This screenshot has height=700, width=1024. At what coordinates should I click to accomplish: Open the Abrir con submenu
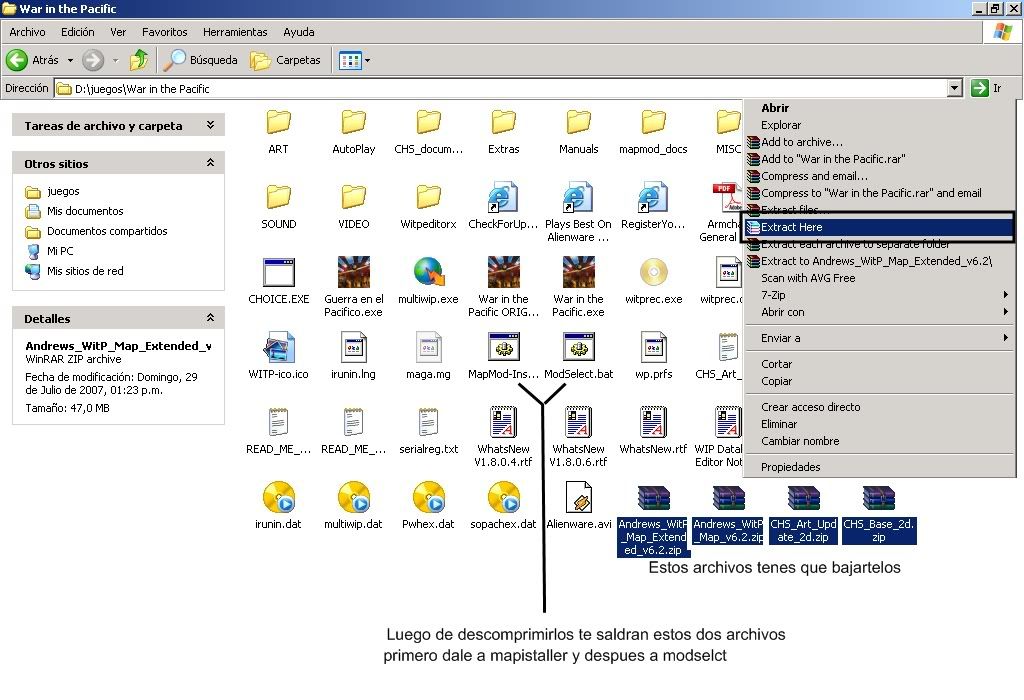point(880,312)
